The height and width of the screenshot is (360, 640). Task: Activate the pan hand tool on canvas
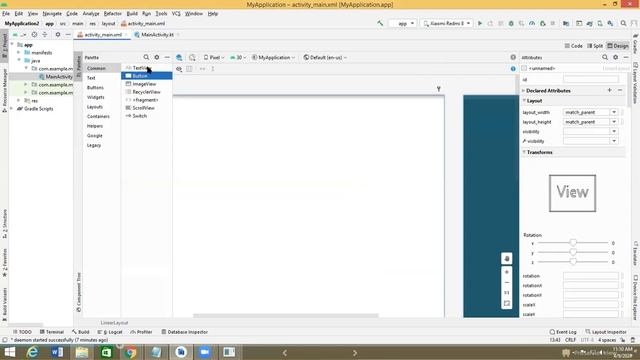click(507, 258)
